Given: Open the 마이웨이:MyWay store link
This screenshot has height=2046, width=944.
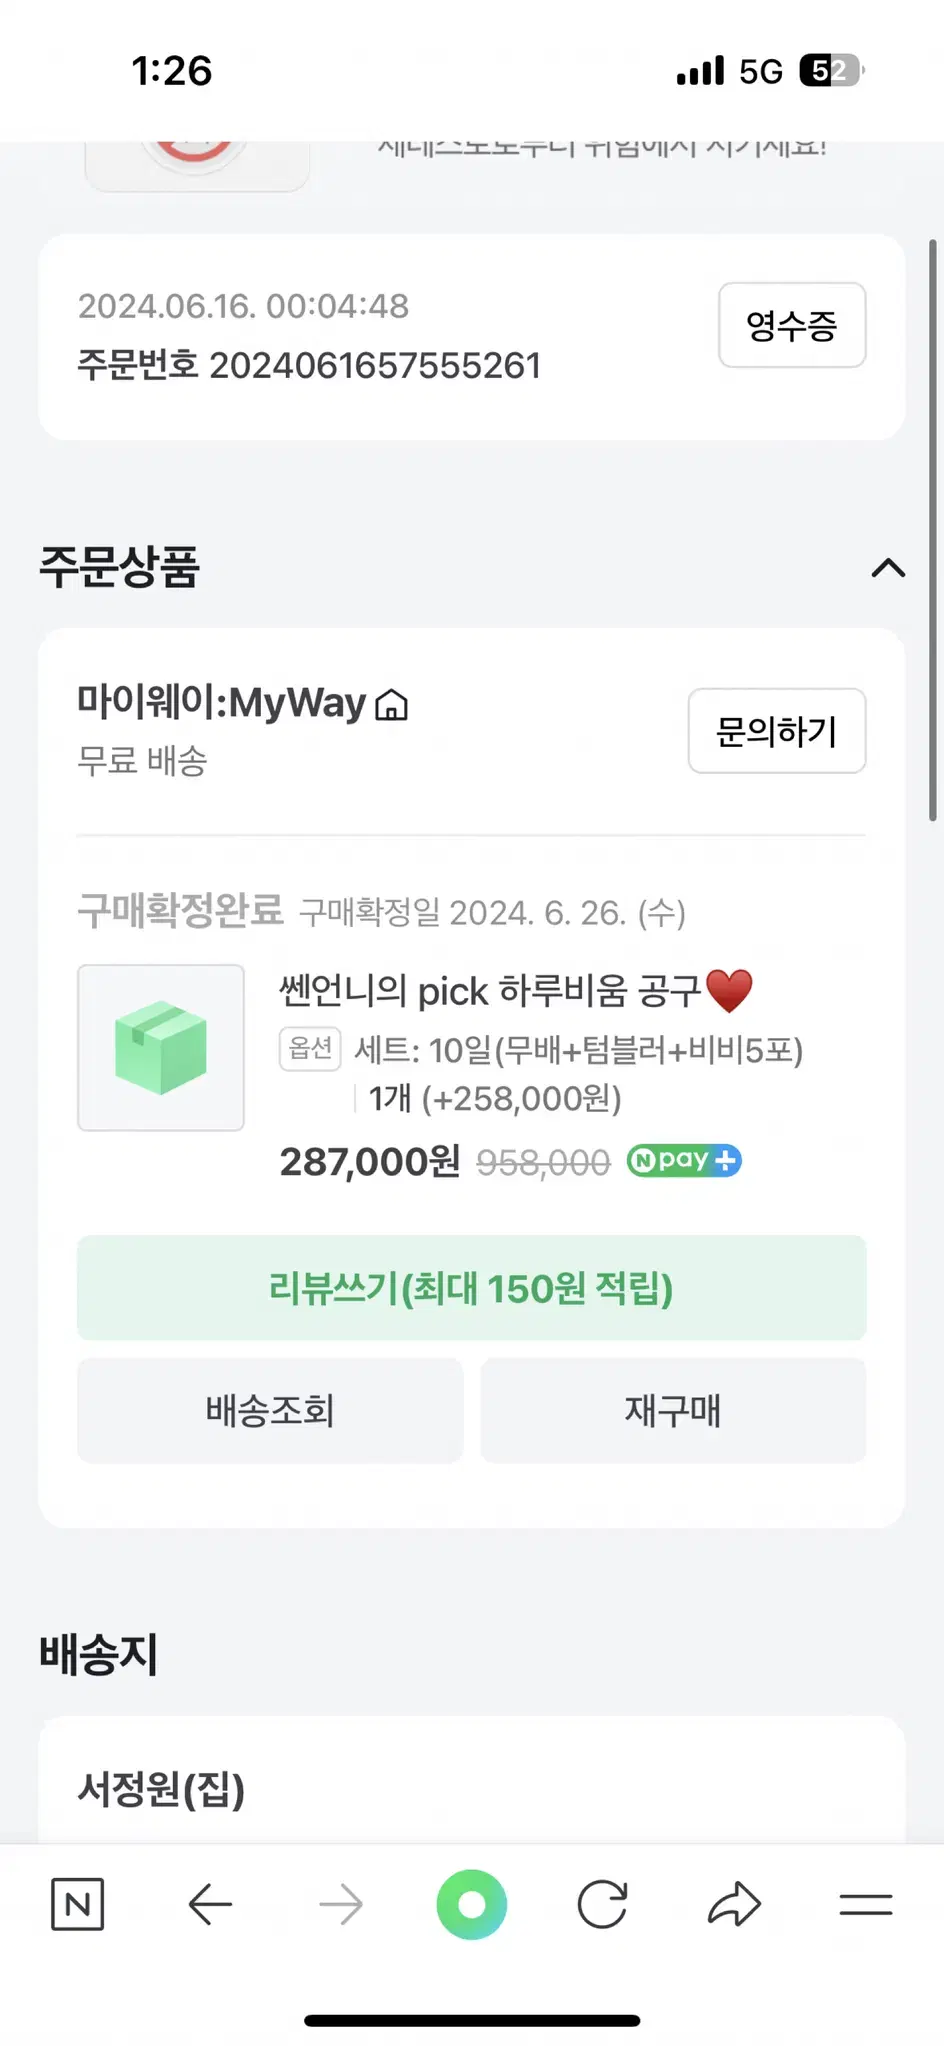Looking at the screenshot, I should coord(222,703).
